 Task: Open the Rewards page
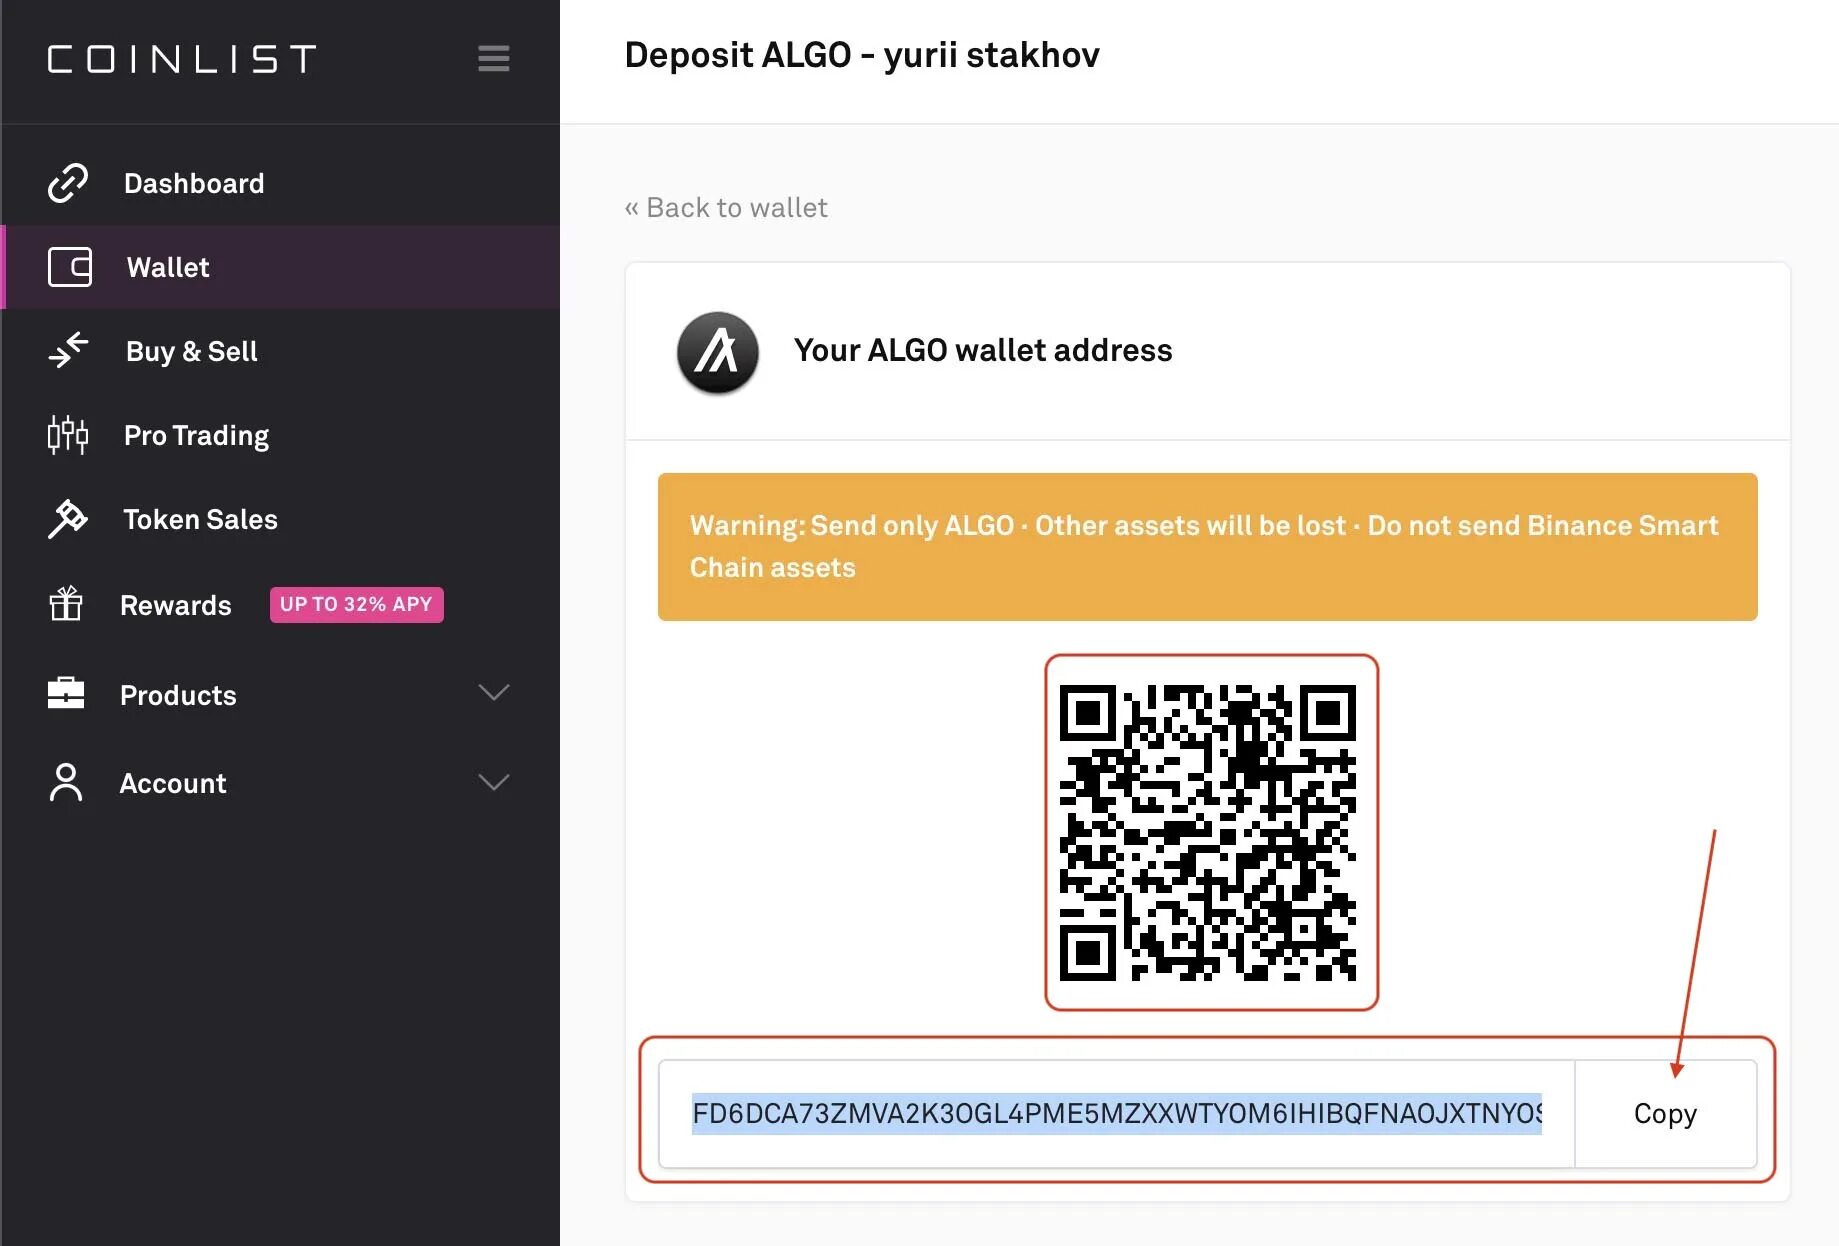(175, 605)
